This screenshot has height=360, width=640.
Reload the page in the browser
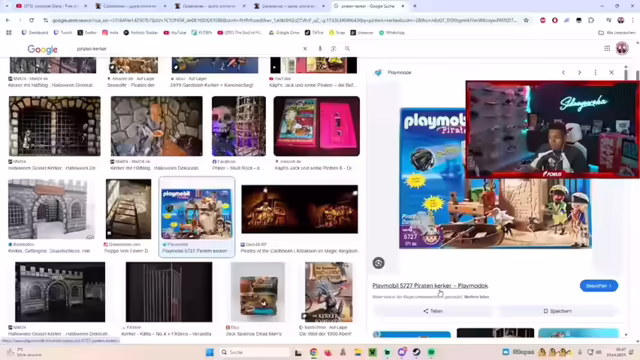31,20
